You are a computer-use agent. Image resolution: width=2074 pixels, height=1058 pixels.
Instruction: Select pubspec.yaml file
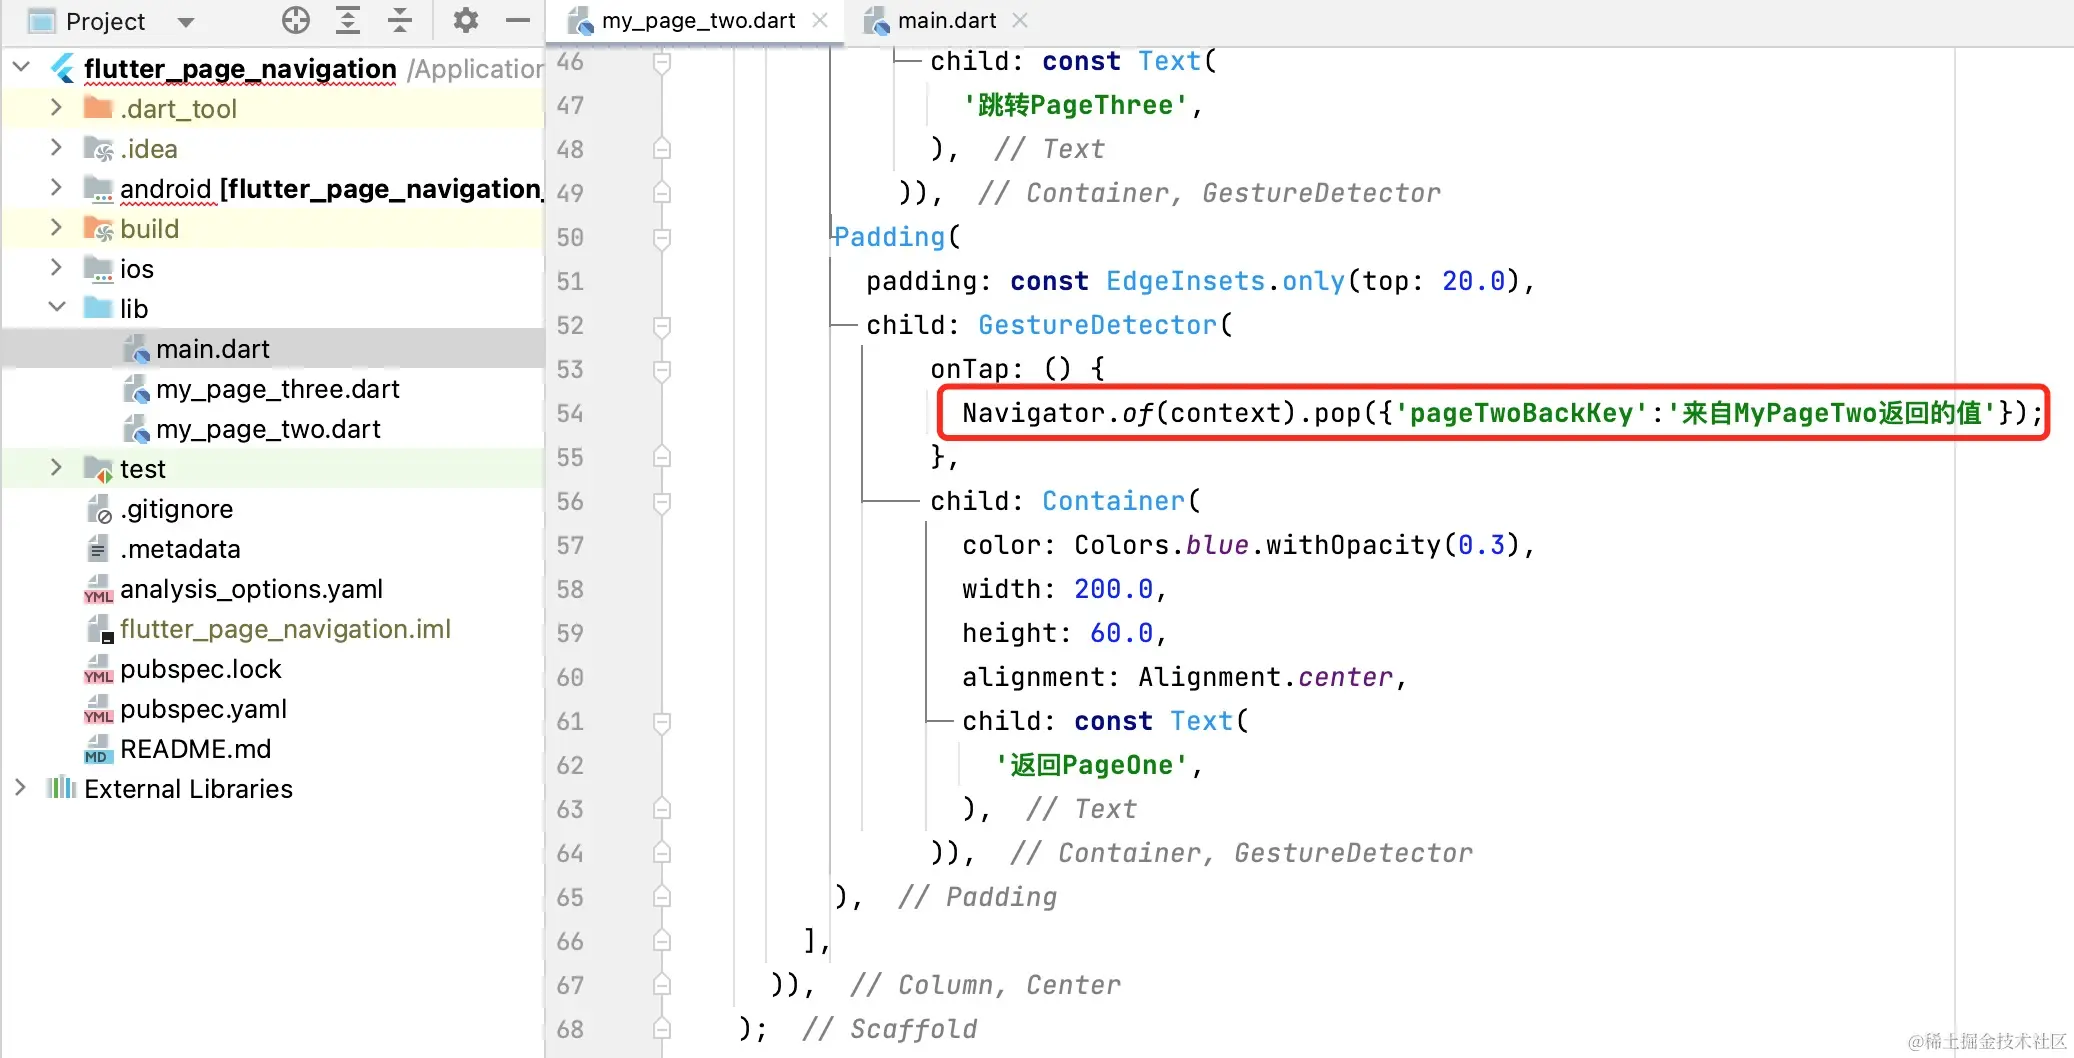click(x=203, y=709)
